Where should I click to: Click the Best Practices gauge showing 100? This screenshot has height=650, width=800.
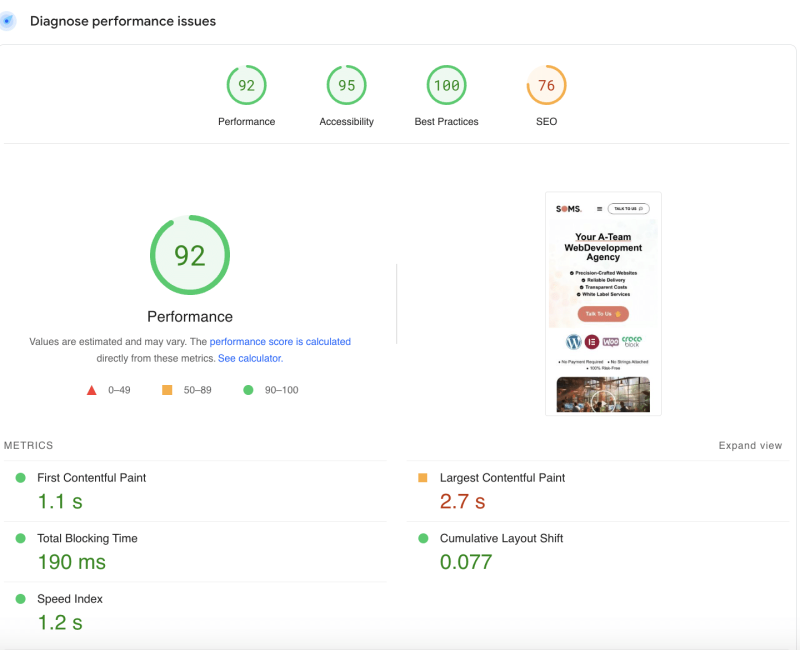[446, 86]
